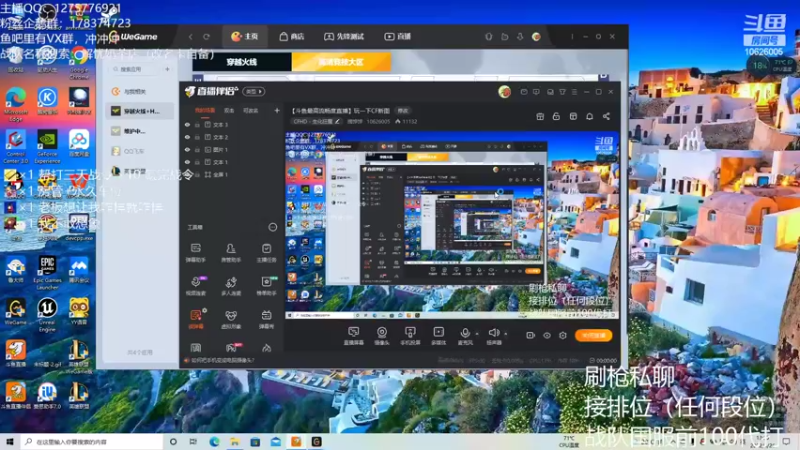Click the Windows taskbar search box
800x450 pixels.
point(92,441)
